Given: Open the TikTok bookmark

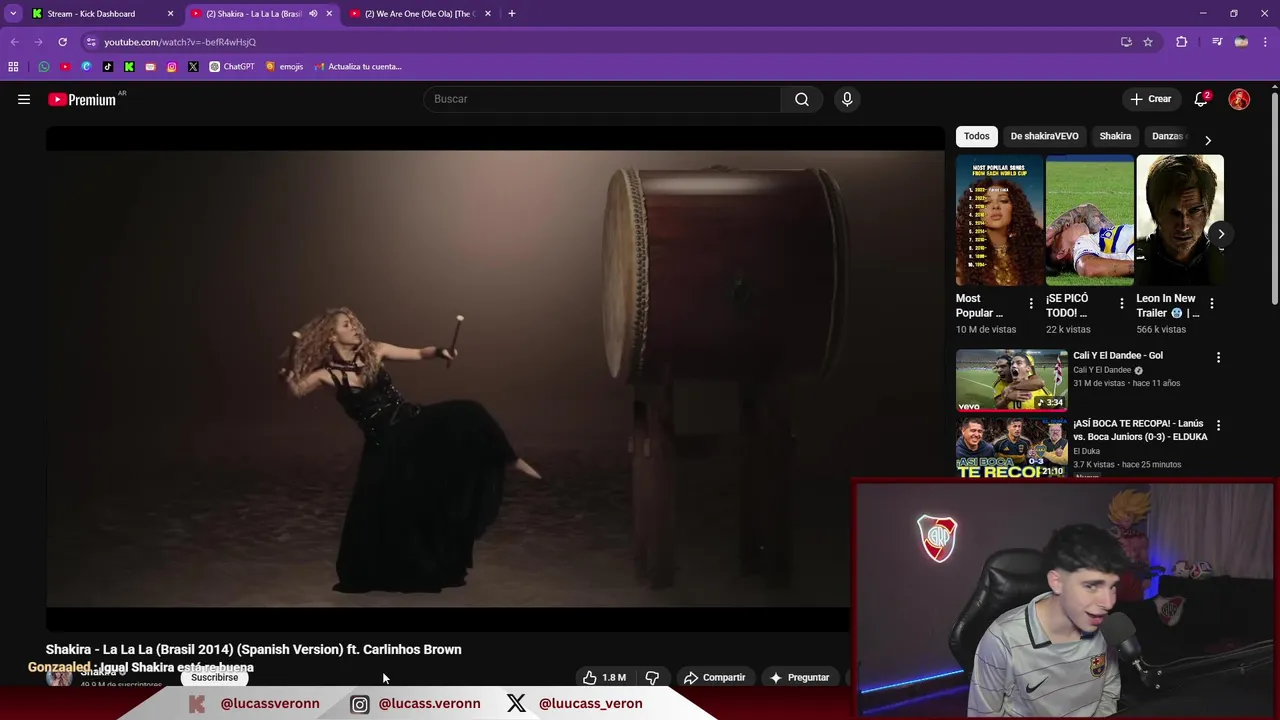Looking at the screenshot, I should click(x=108, y=67).
